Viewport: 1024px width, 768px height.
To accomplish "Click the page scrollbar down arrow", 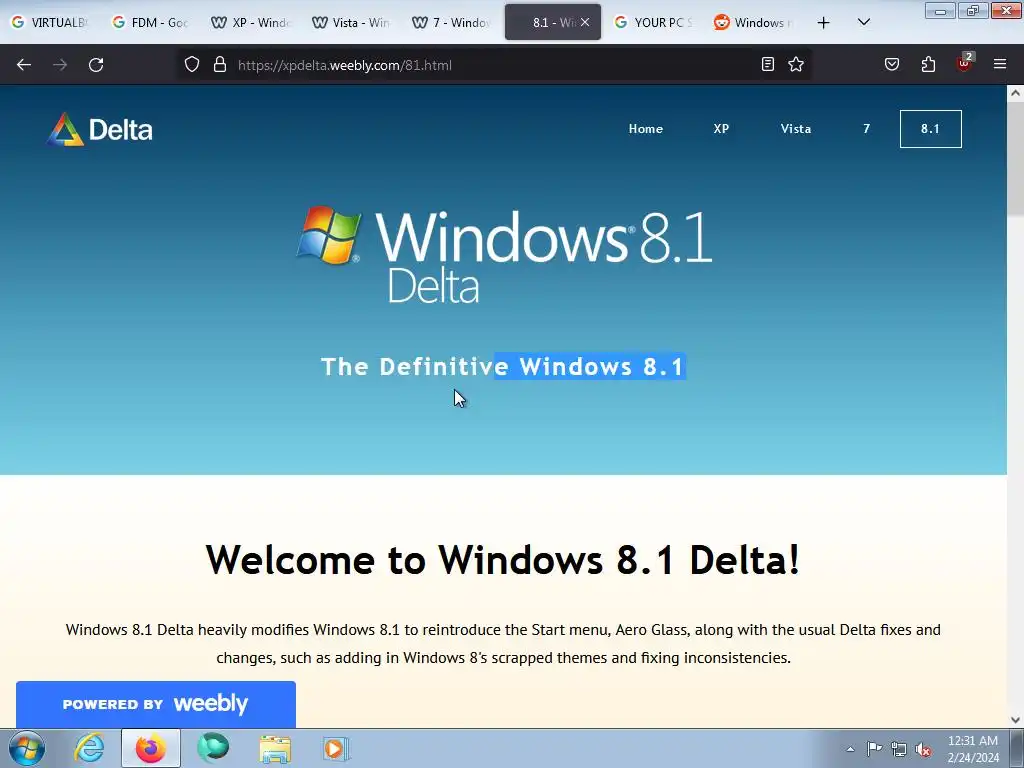I will 1015,720.
